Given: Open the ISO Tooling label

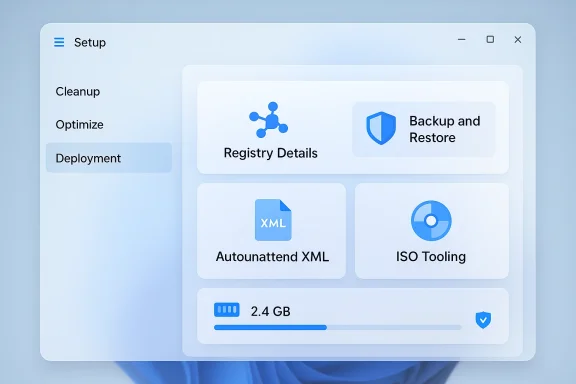Looking at the screenshot, I should pos(431,256).
